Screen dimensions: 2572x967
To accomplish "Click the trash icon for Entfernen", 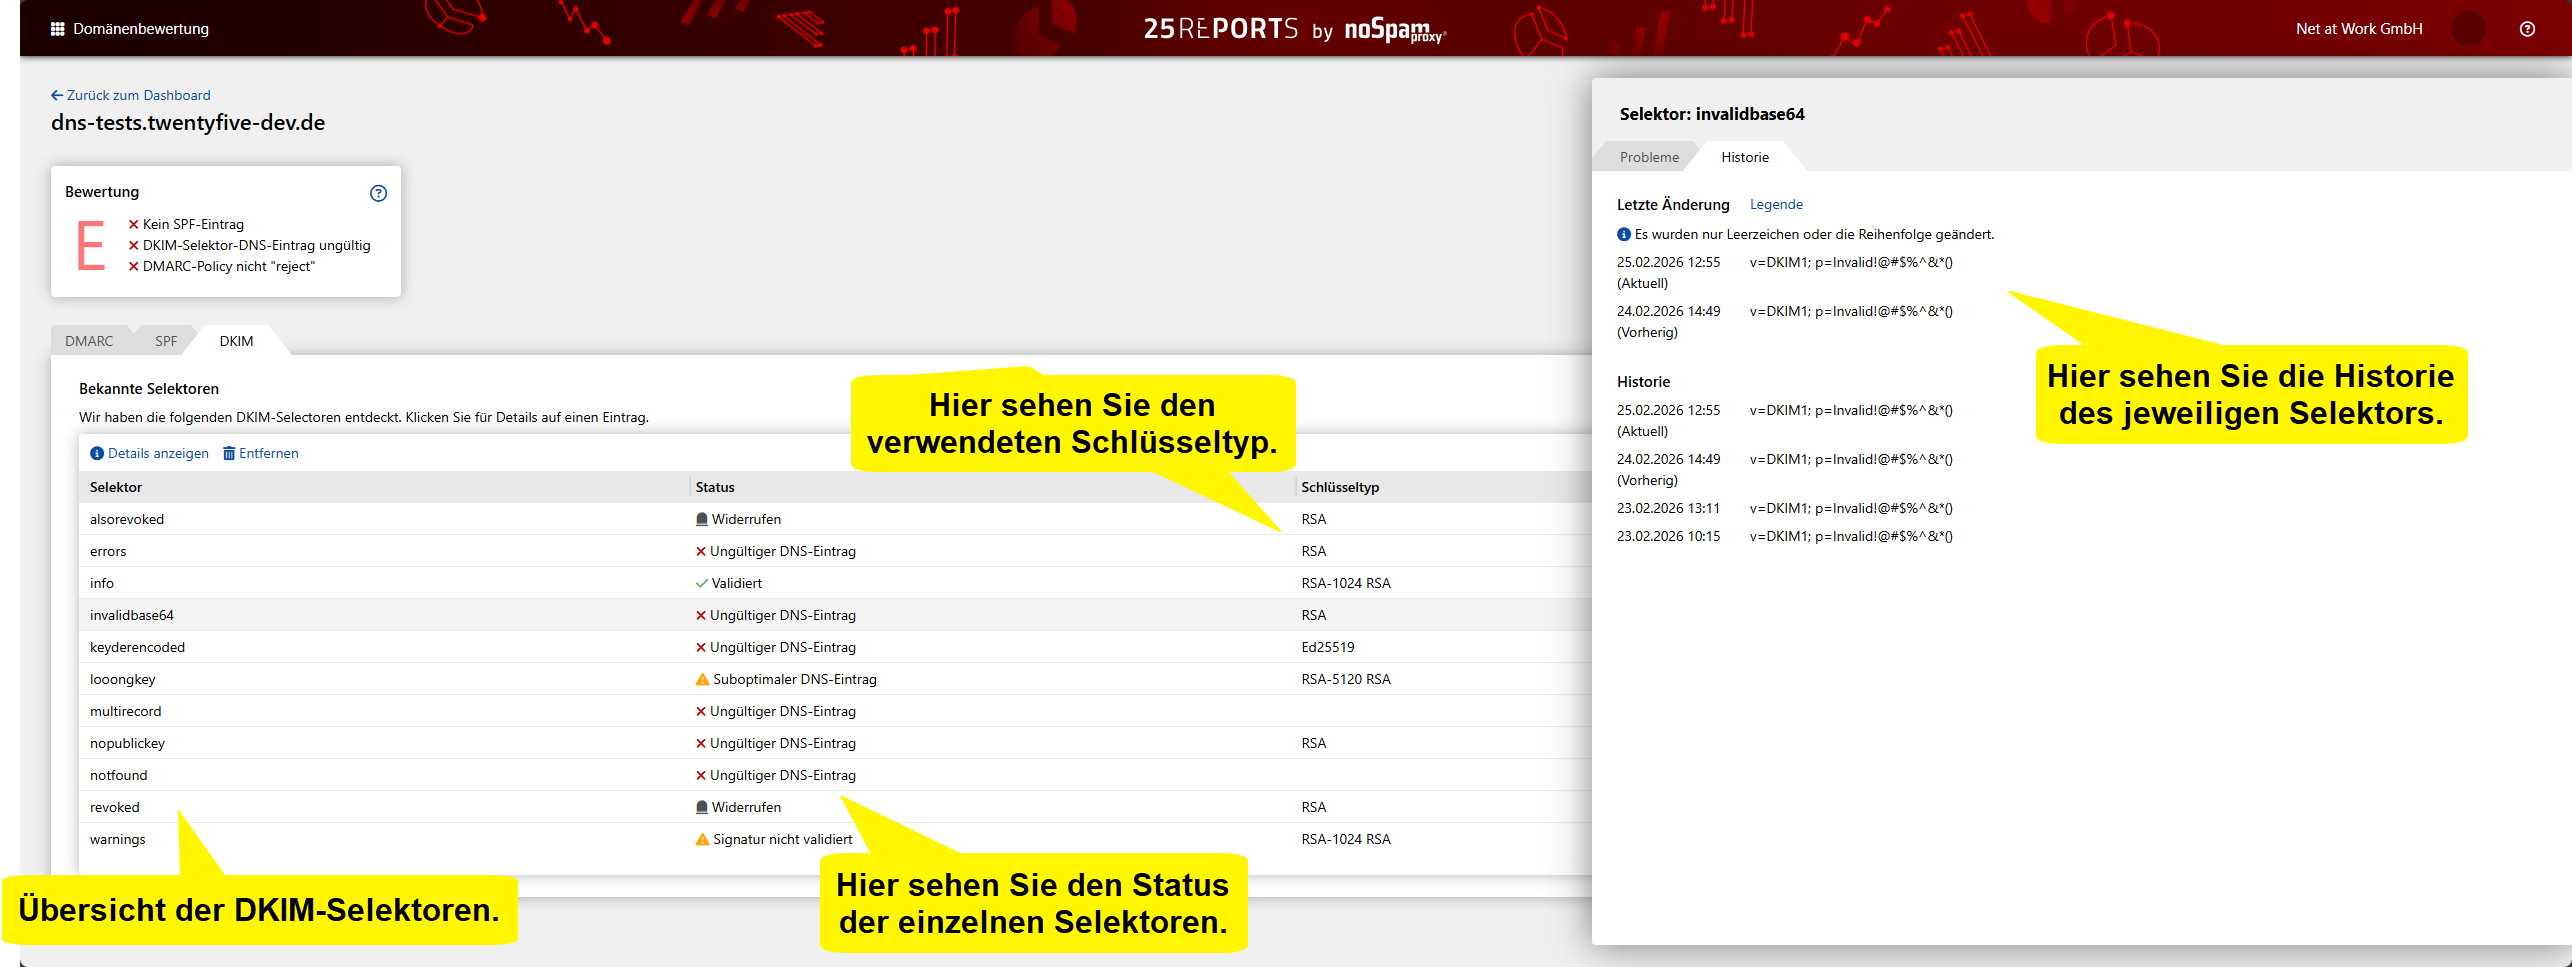I will point(229,454).
